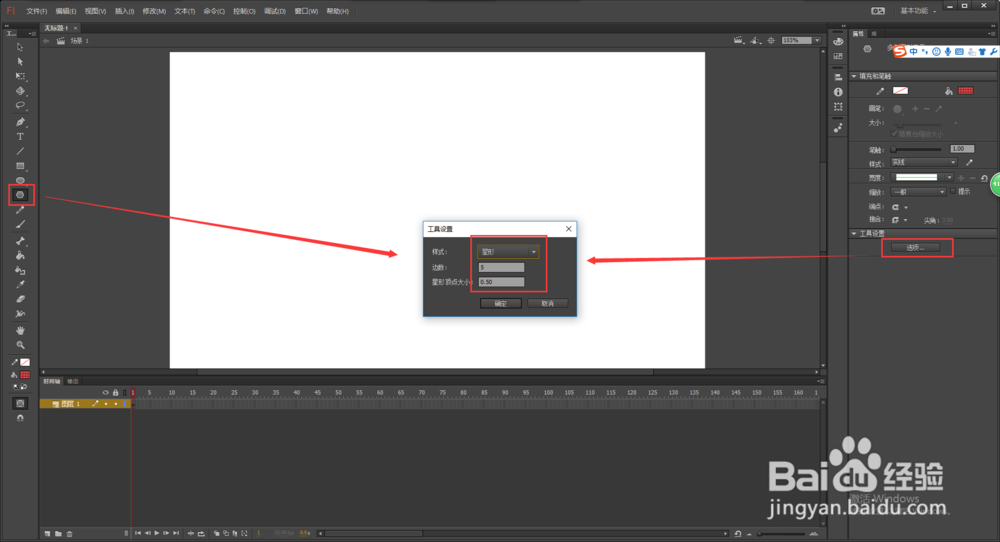Viewport: 1000px width, 542px height.
Task: Select the 3D Rotation tool
Action: pos(20,91)
